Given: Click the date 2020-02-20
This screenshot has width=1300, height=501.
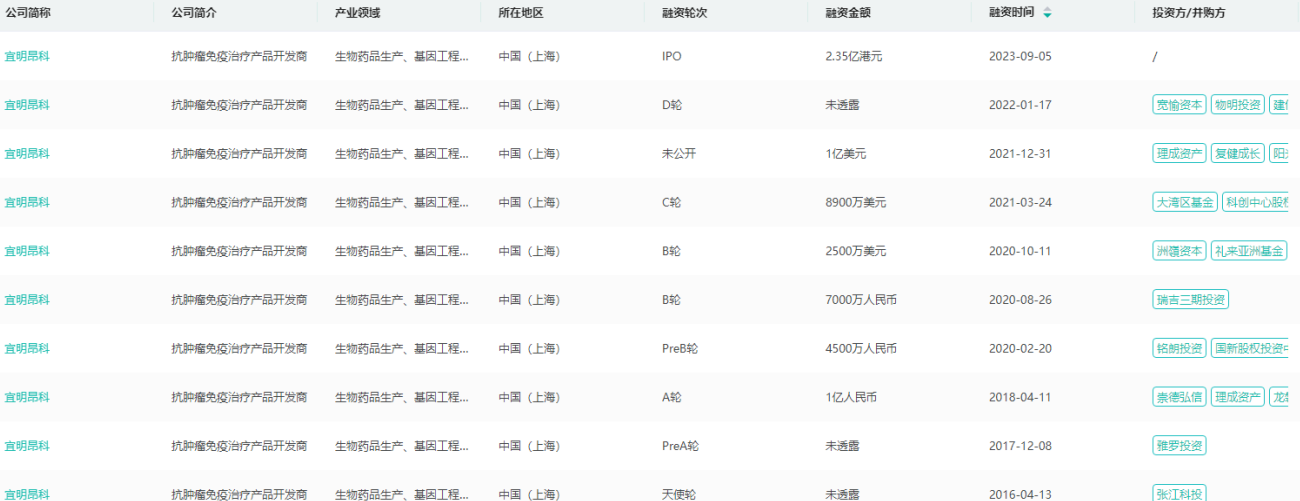Looking at the screenshot, I should pyautogui.click(x=1020, y=349).
